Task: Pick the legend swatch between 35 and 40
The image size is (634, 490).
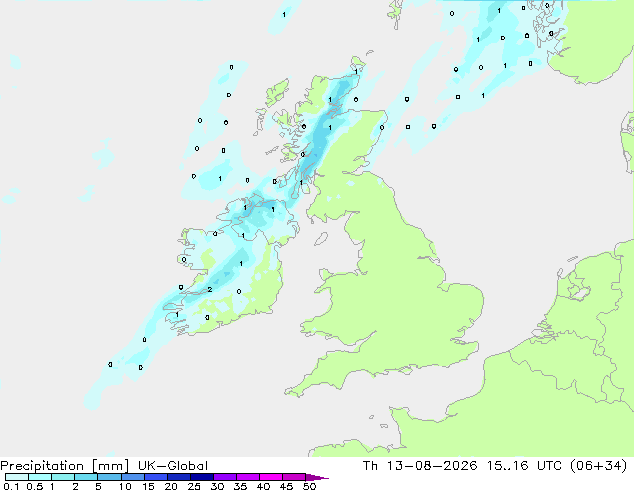Action: (x=247, y=477)
